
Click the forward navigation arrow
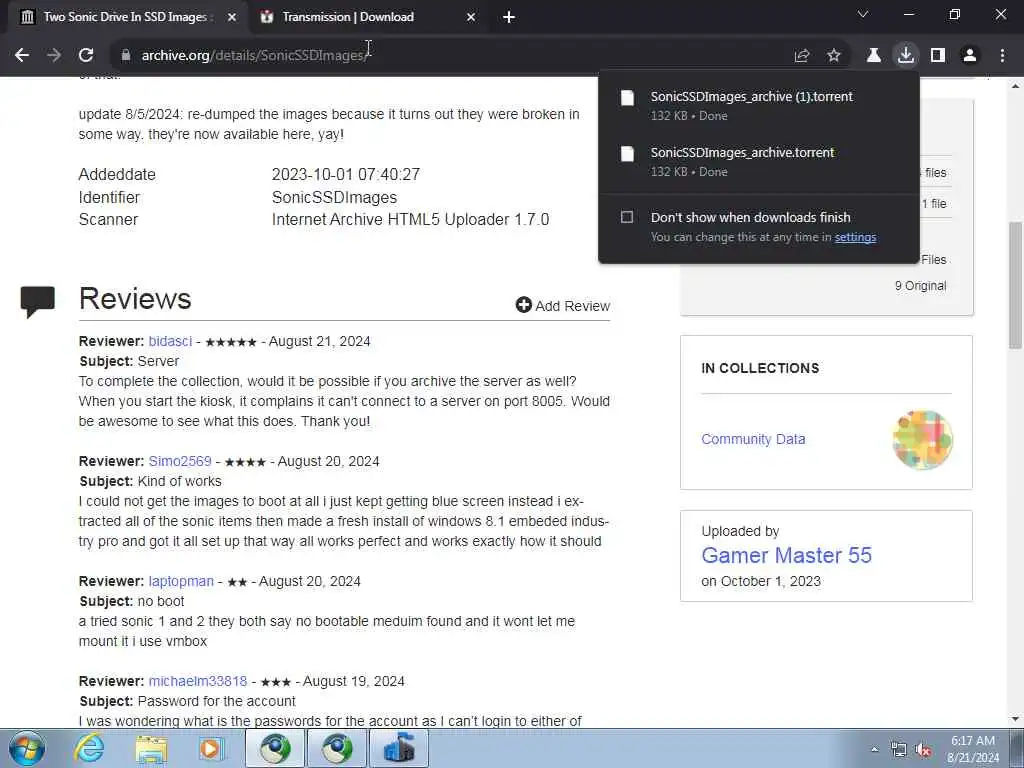coord(54,56)
